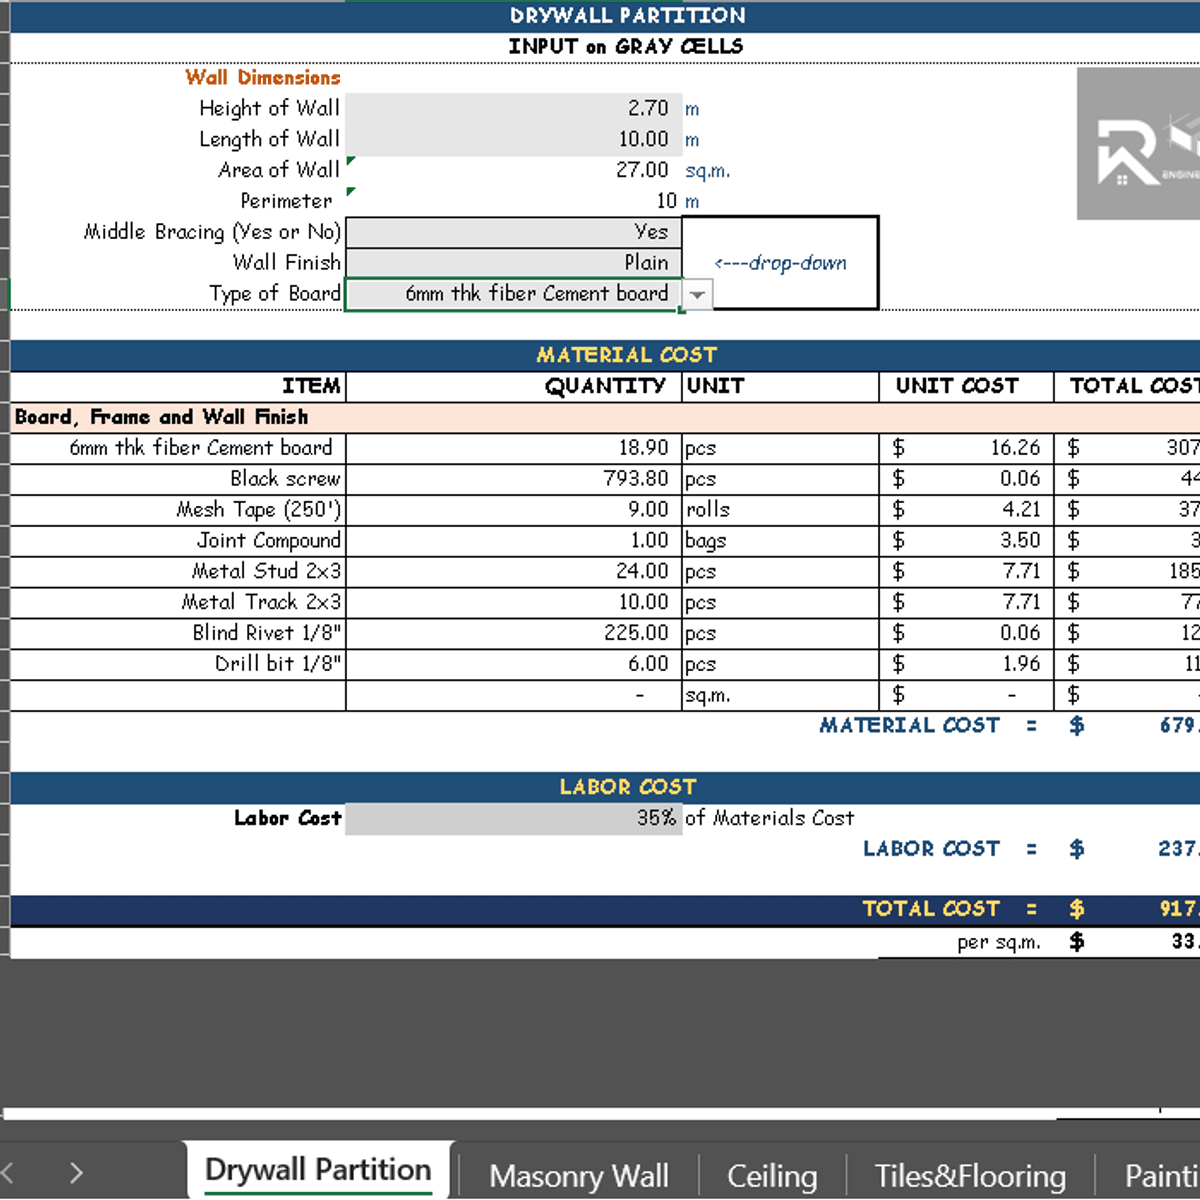Select the Black screw quantity cell
This screenshot has height=1200, width=1200.
513,479
